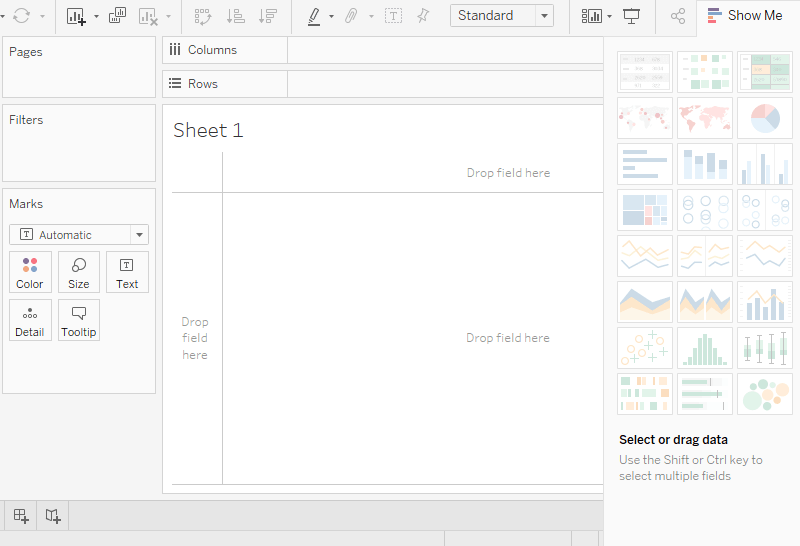Click the Color button on Marks card
The image size is (800, 546).
coord(30,272)
